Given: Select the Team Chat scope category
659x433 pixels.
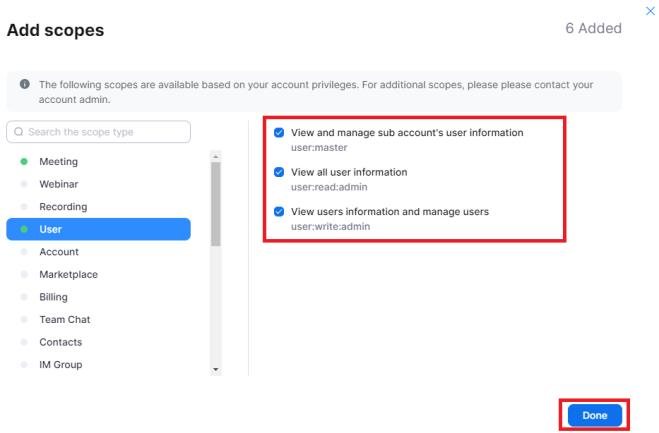Looking at the screenshot, I should (x=98, y=319).
